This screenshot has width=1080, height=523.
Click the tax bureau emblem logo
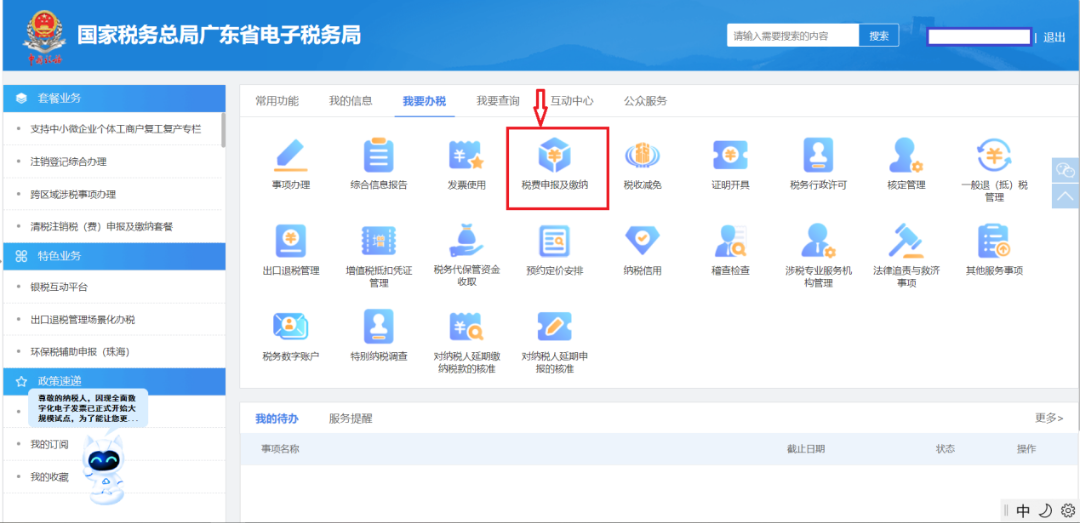pos(45,37)
